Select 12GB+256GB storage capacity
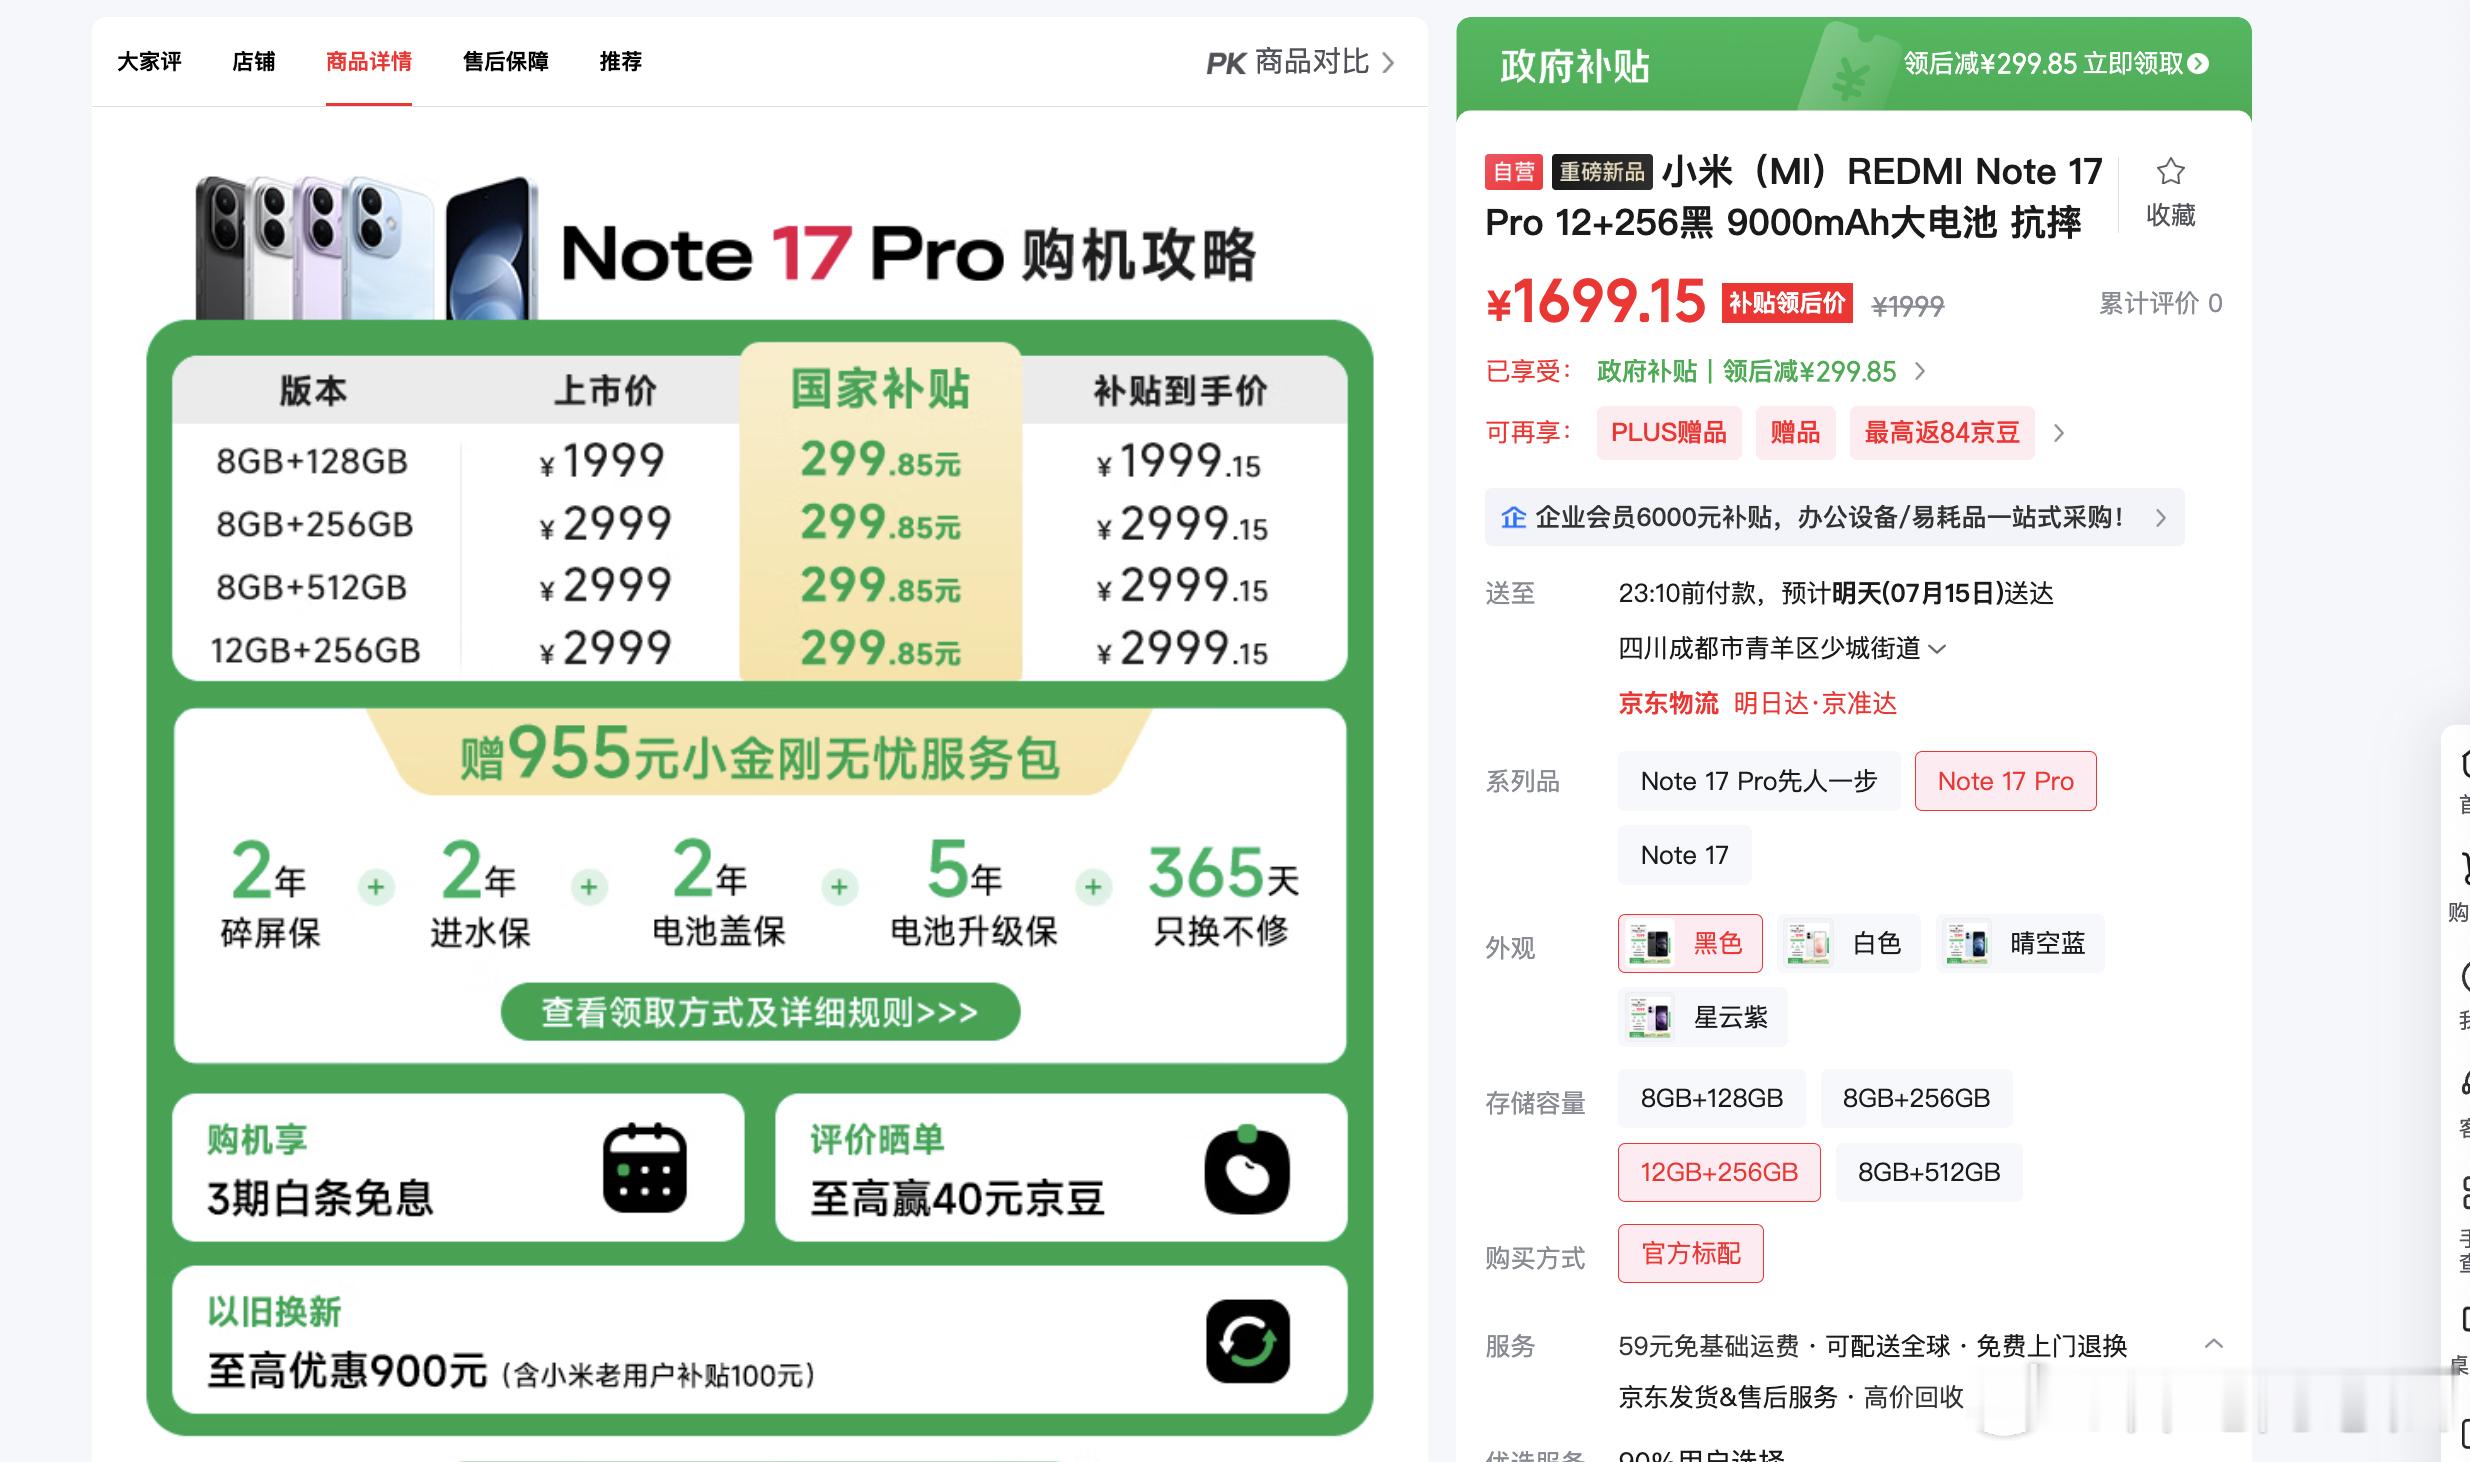The width and height of the screenshot is (2470, 1462). tap(1719, 1172)
